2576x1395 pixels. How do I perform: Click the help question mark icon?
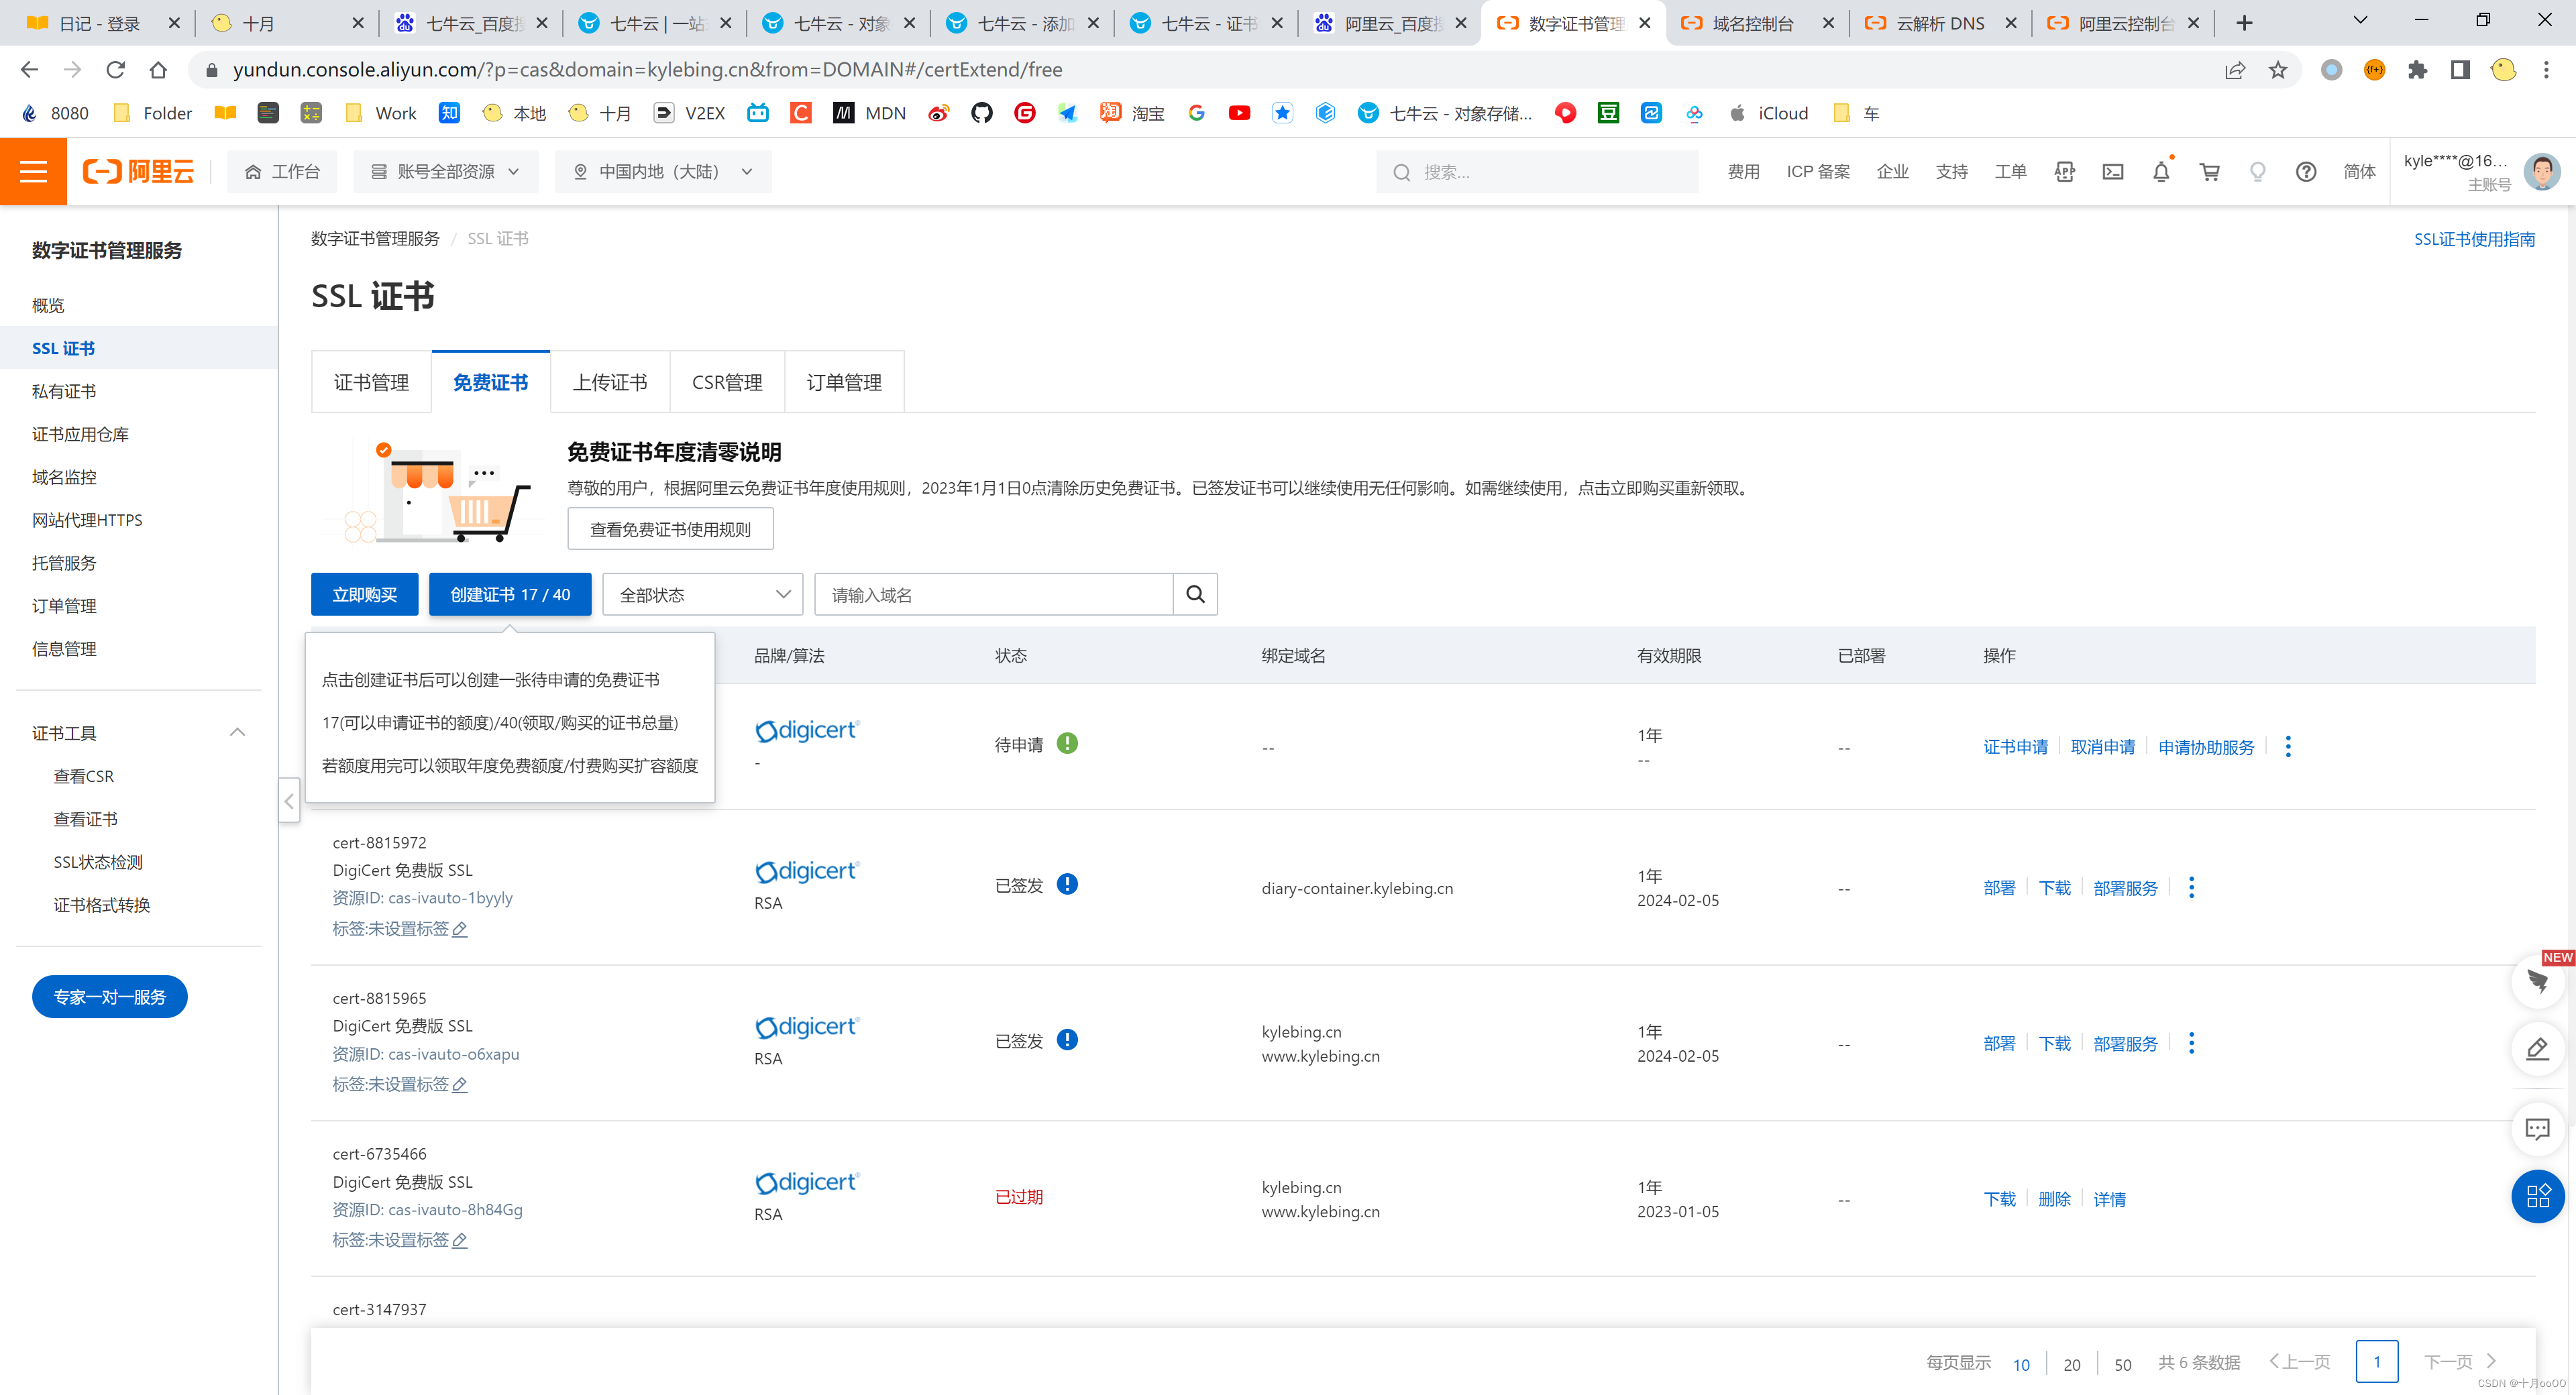tap(2305, 172)
